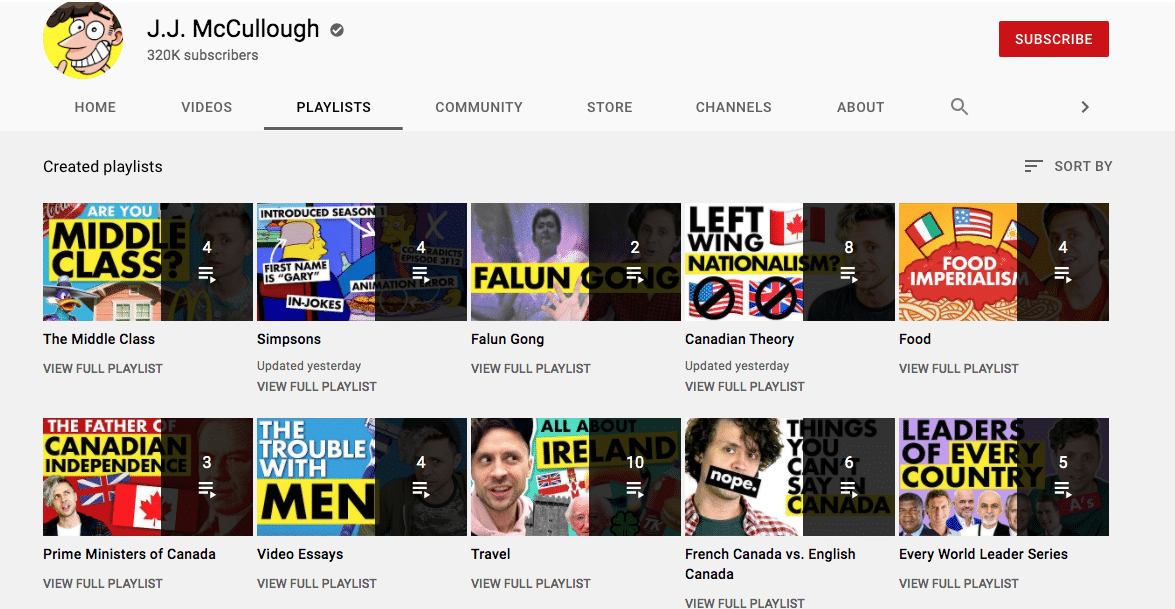Viewport: 1175px width, 609px height.
Task: Open The Trouble With Men thumbnail
Action: point(362,476)
